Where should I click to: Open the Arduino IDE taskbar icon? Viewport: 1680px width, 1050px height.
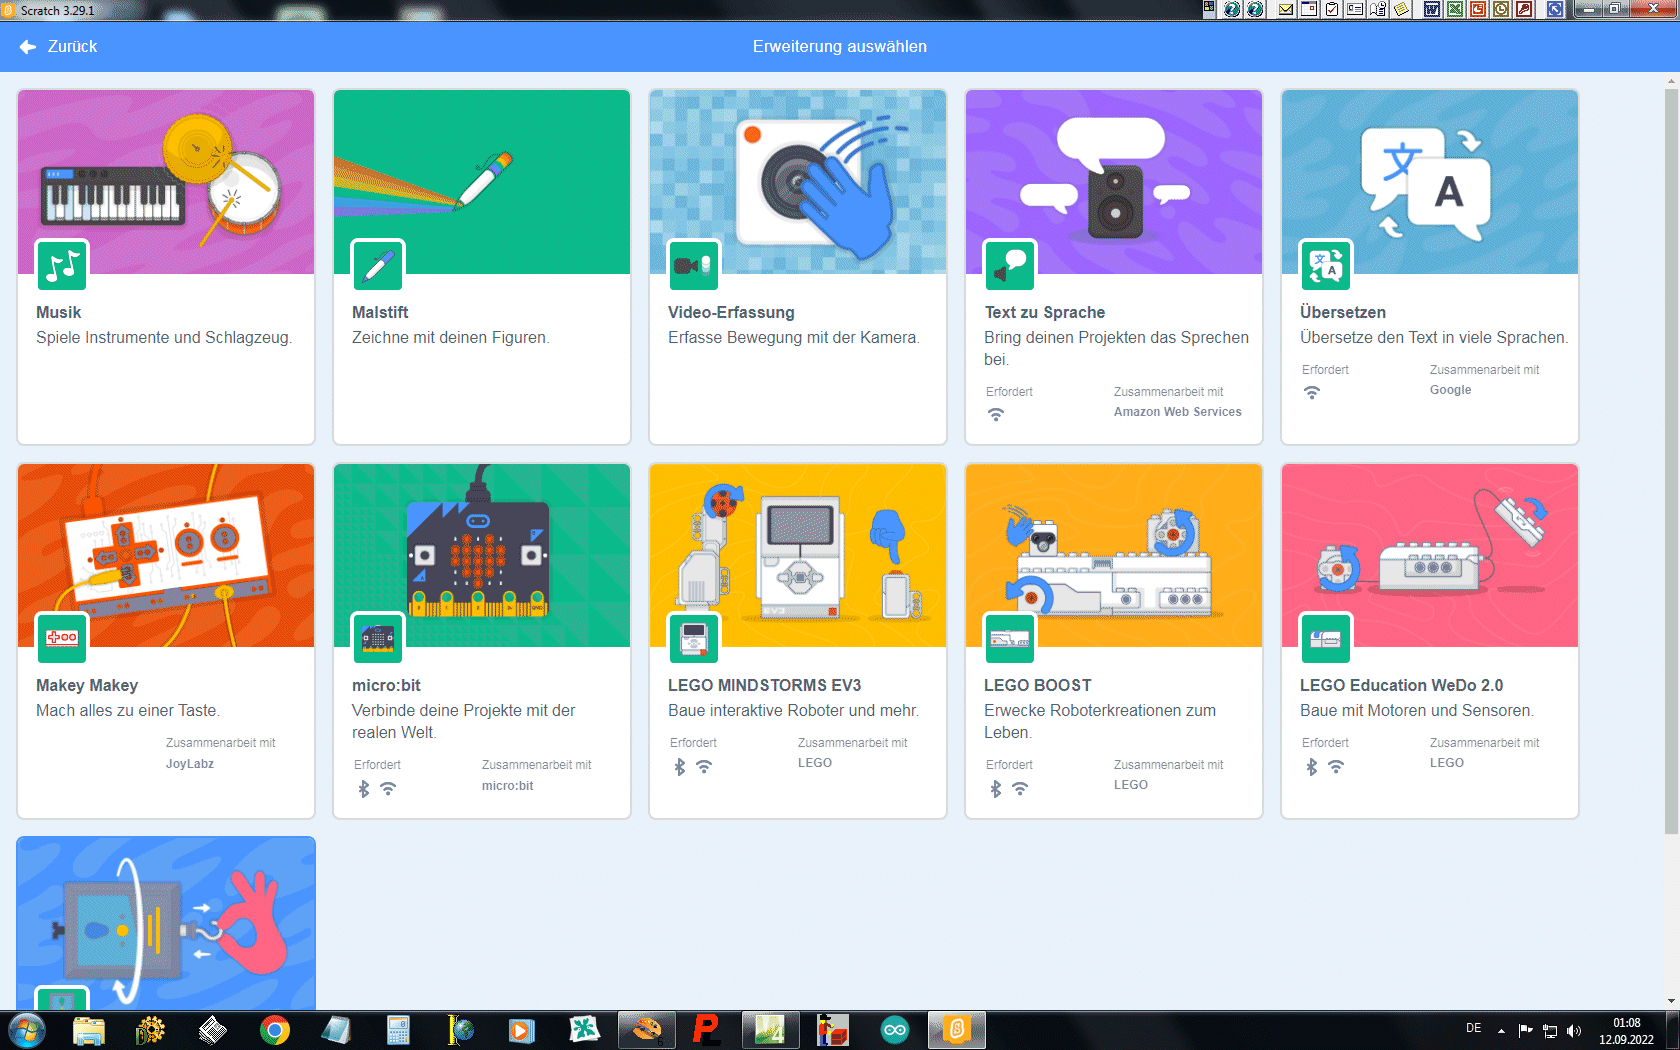tap(895, 1030)
